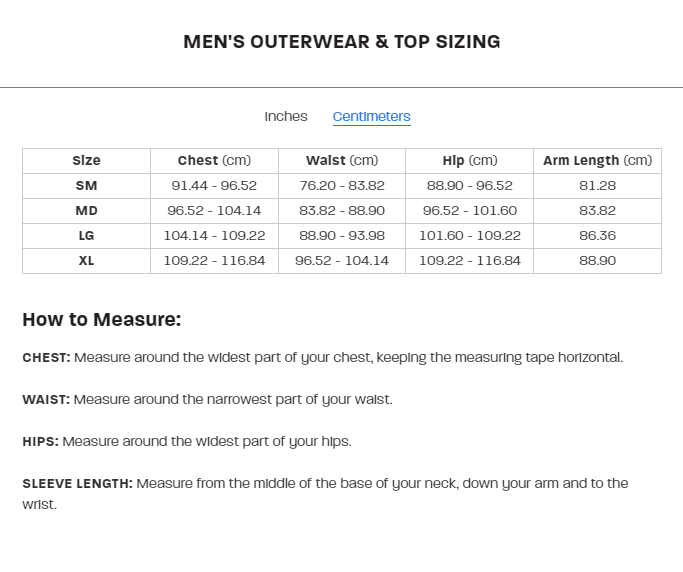Image resolution: width=683 pixels, height=572 pixels.
Task: Switch to the Inches tab
Action: point(286,117)
